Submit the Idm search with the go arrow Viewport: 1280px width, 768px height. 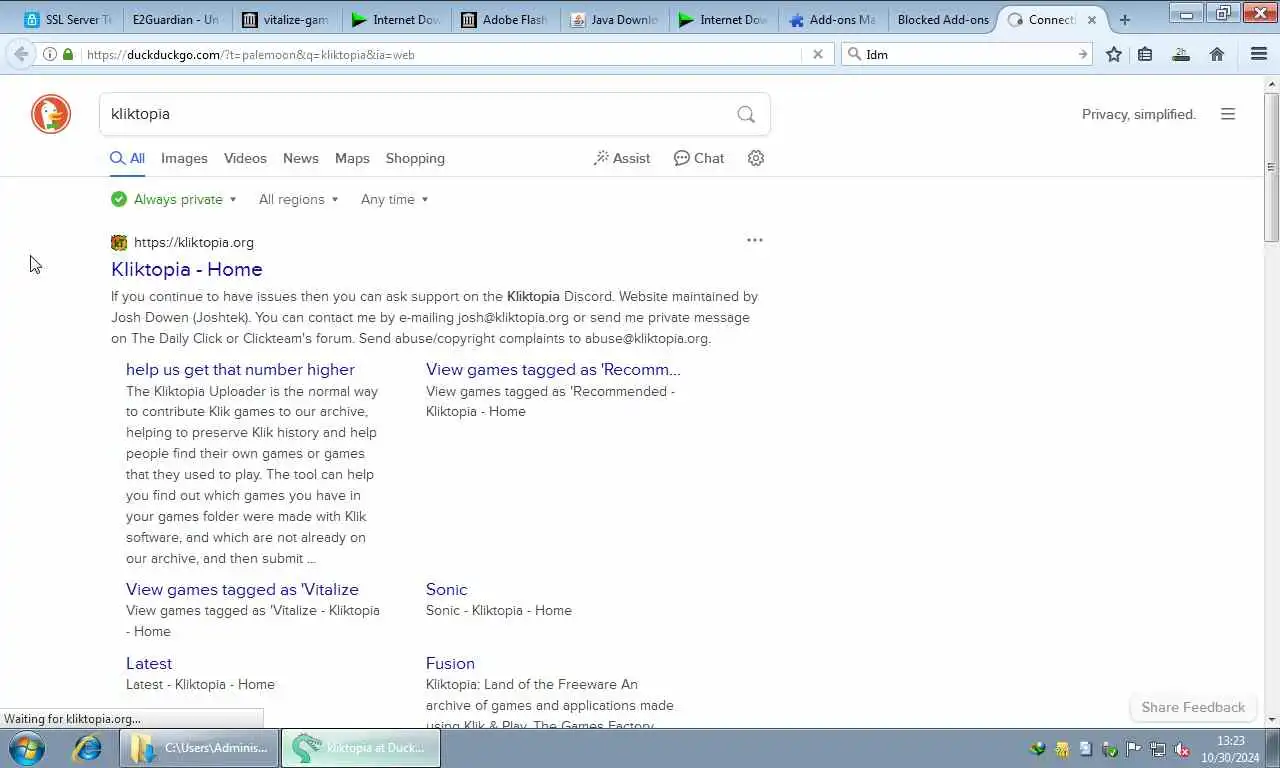(1082, 54)
